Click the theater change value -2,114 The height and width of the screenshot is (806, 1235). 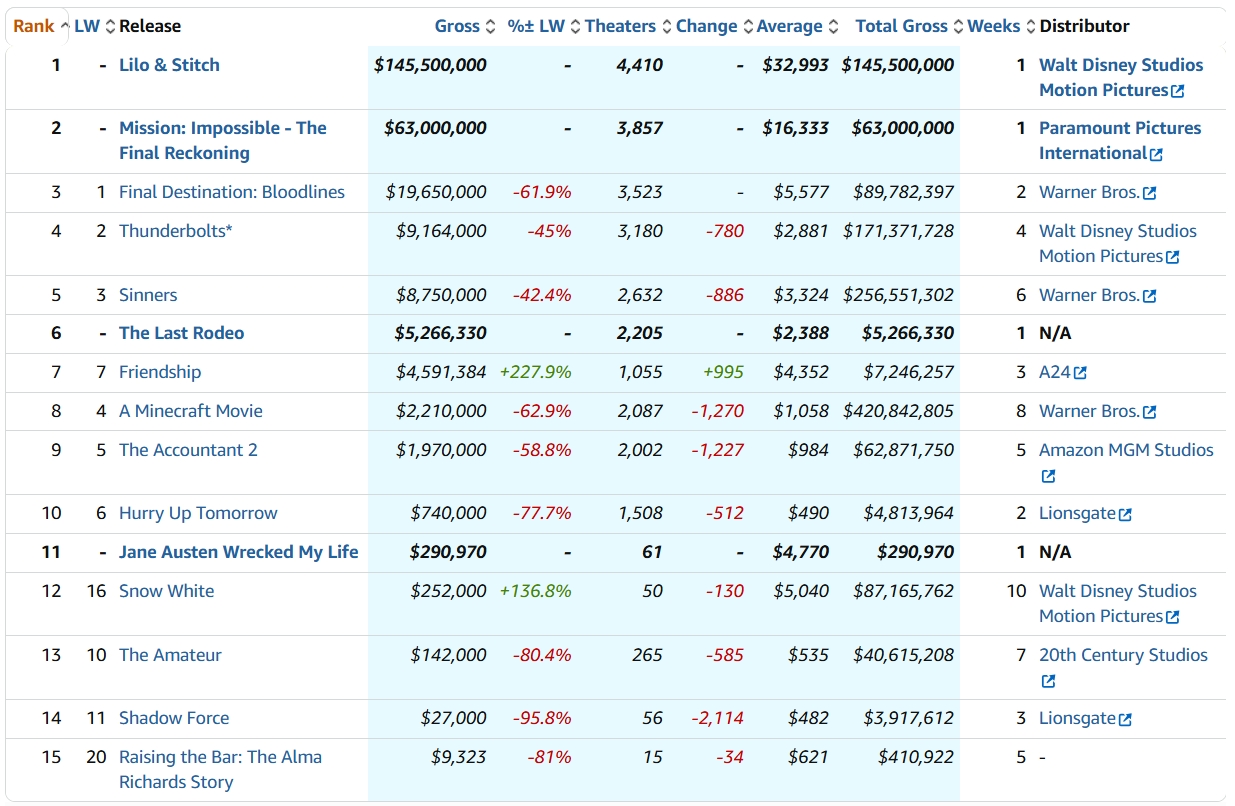click(x=718, y=718)
